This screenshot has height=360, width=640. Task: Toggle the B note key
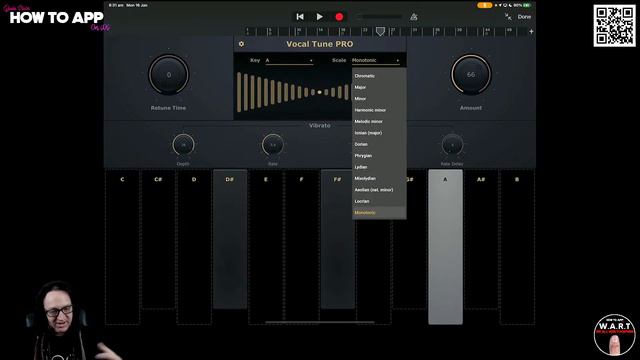(x=517, y=247)
